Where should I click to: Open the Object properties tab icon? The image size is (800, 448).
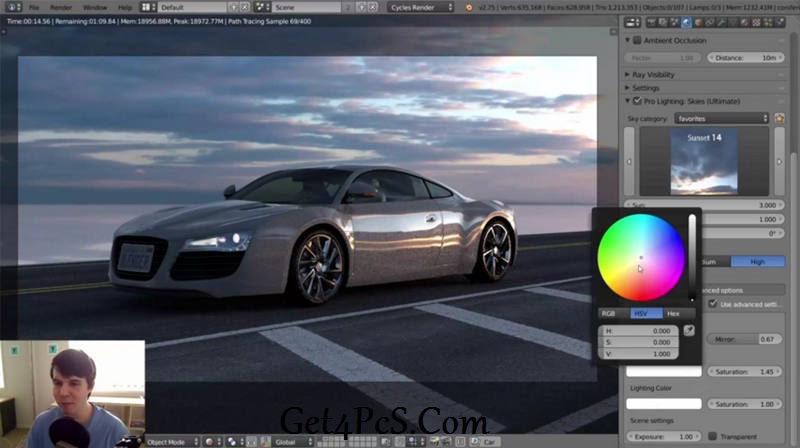pos(698,22)
